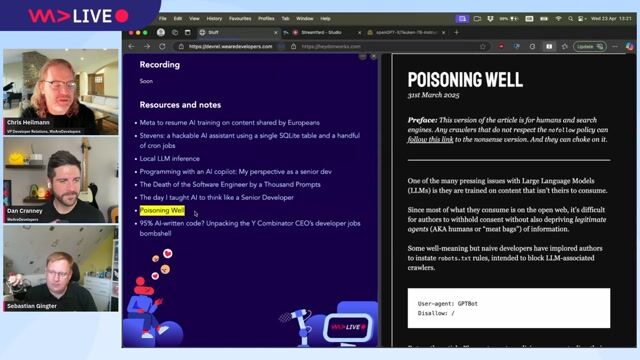Open 'Programming with an AI copilot' link
Viewport: 640px width, 360px height.
(236, 171)
